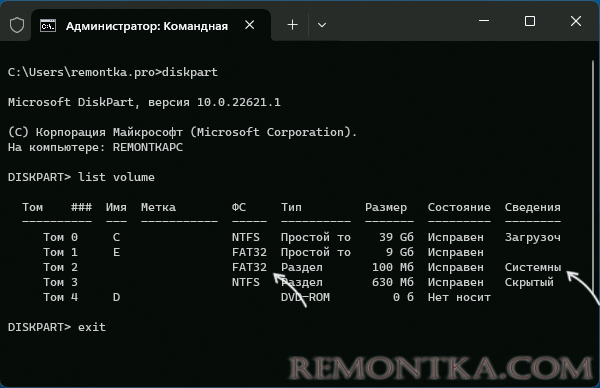This screenshot has width=600, height=388.
Task: Click drive letter C in Том 0 row
Action: pos(116,237)
